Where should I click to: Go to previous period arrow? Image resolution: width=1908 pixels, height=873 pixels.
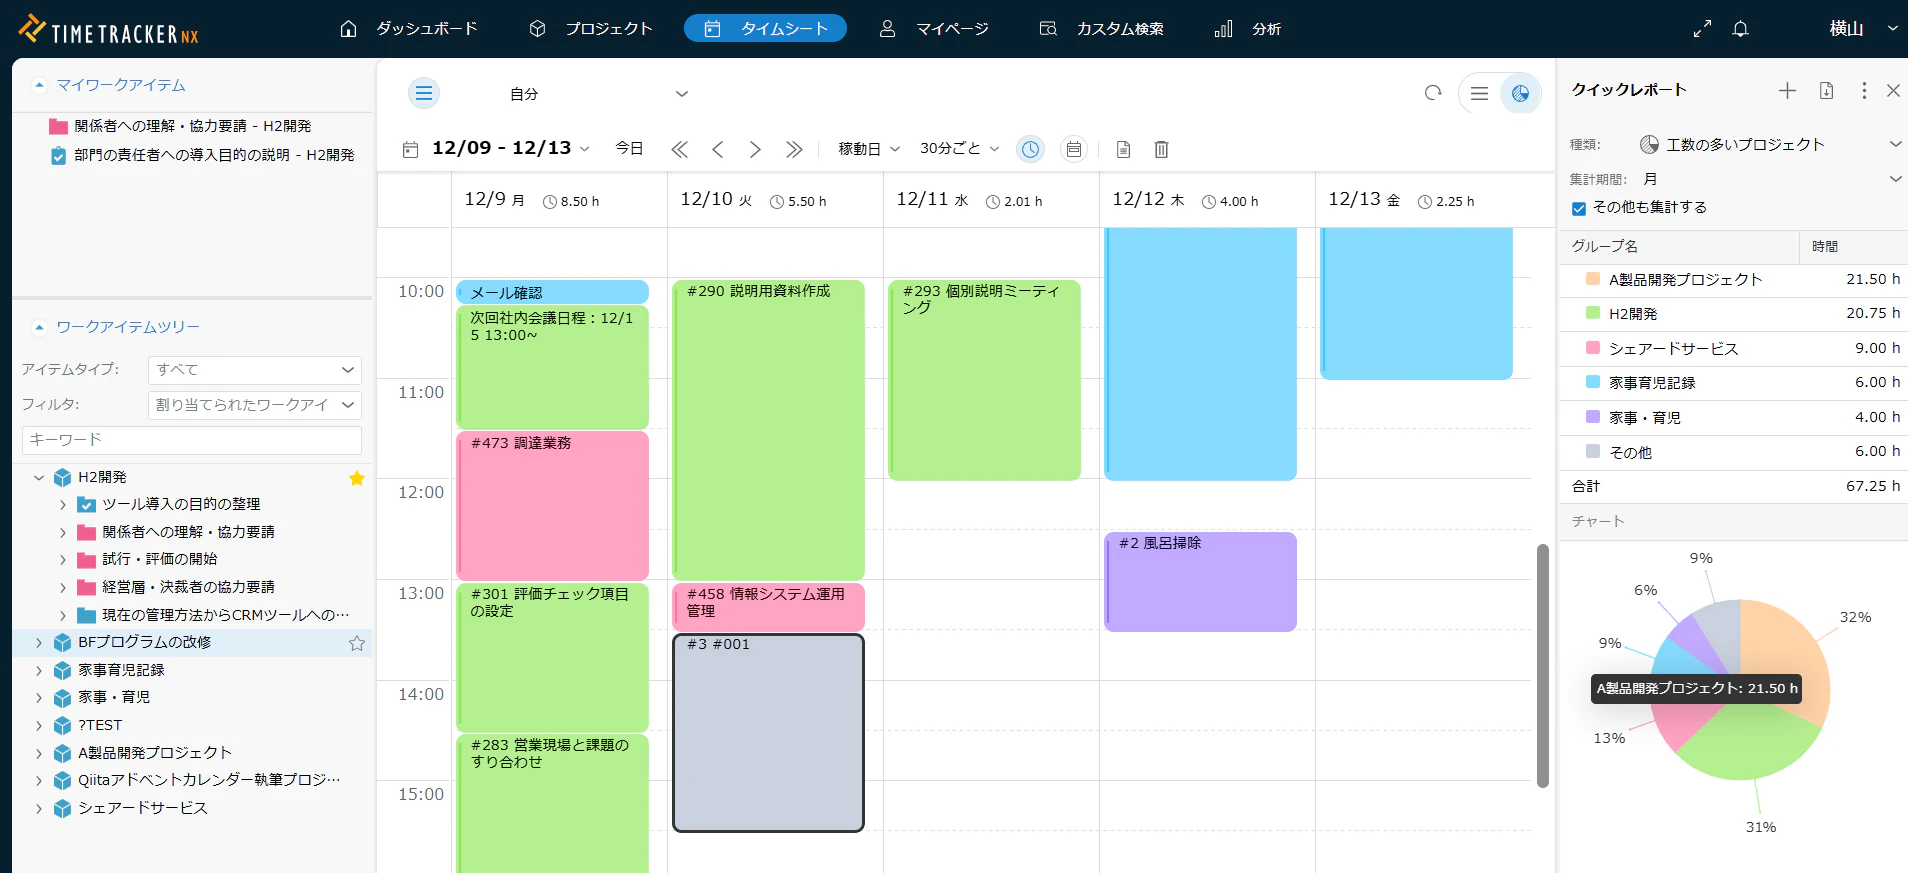pyautogui.click(x=717, y=149)
